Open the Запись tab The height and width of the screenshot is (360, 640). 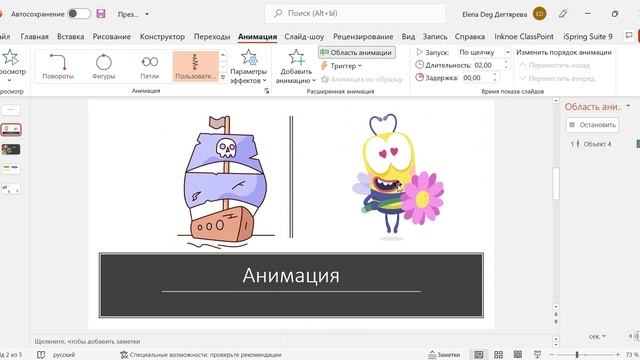point(435,37)
